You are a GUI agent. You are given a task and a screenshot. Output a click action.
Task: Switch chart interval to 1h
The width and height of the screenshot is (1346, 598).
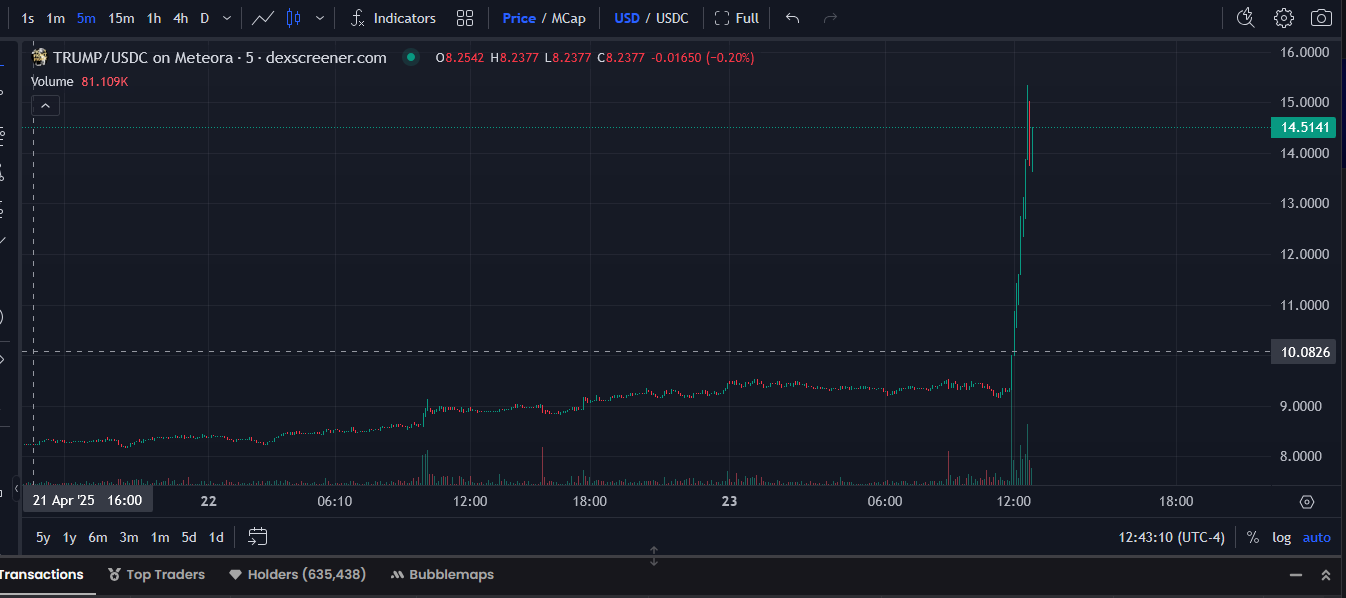click(154, 18)
